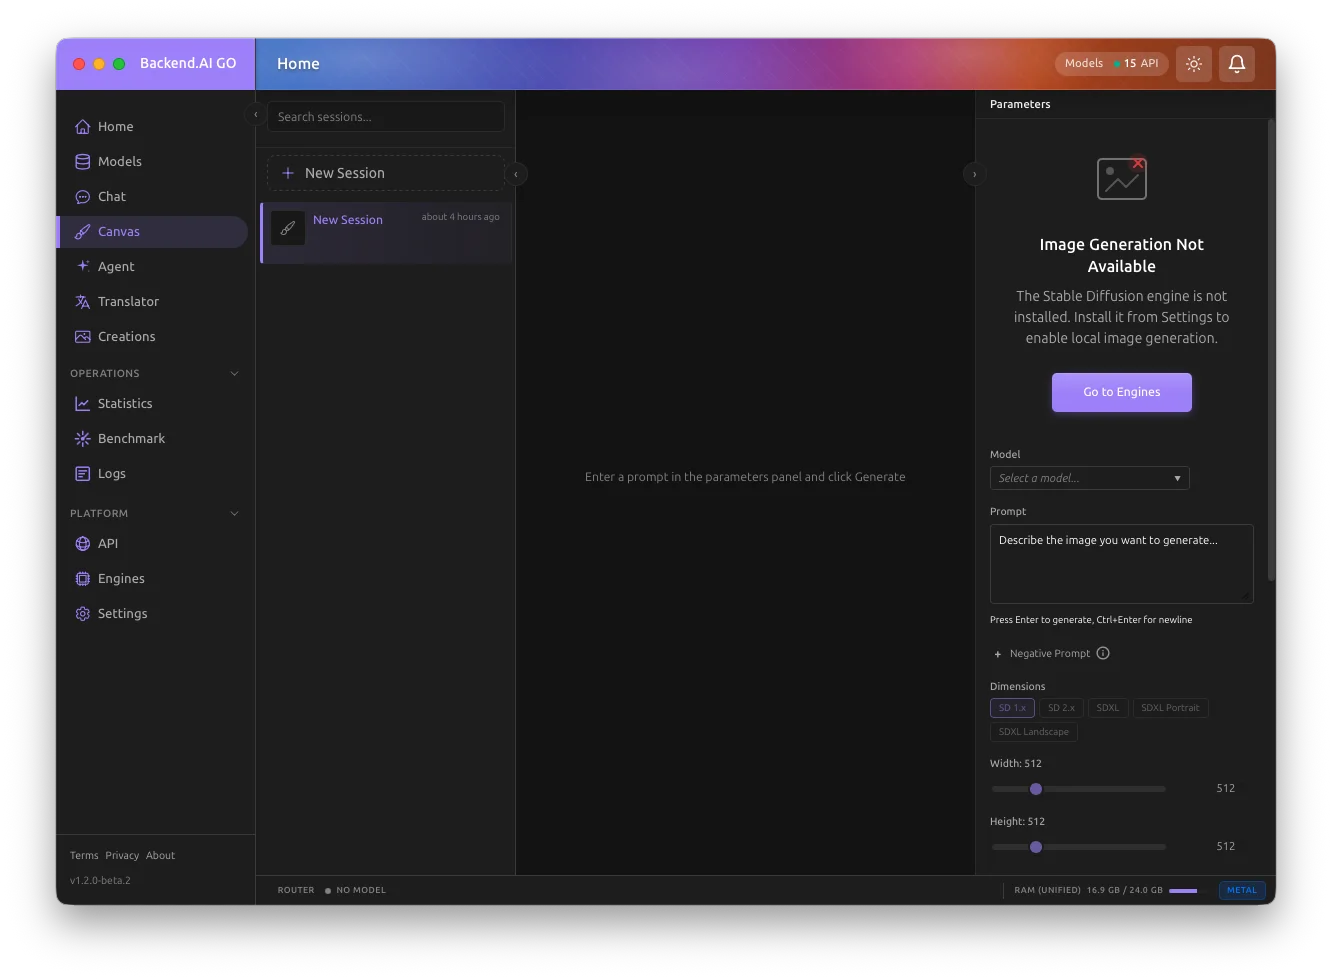Open the Translator page in sidebar
1332x979 pixels.
coord(128,302)
